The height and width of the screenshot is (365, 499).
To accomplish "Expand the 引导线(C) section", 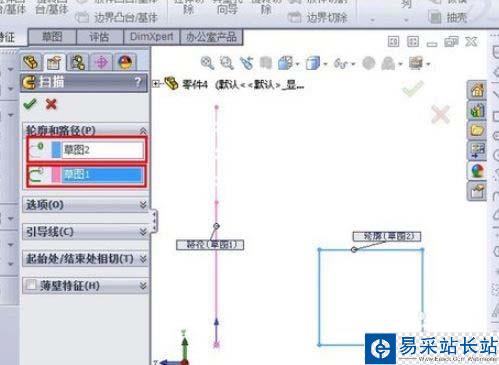I will pos(143,231).
